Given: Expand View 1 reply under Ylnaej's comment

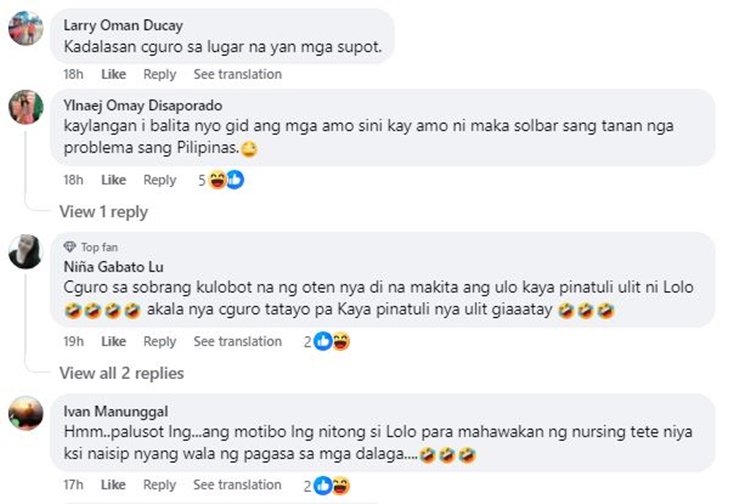Looking at the screenshot, I should 103,211.
